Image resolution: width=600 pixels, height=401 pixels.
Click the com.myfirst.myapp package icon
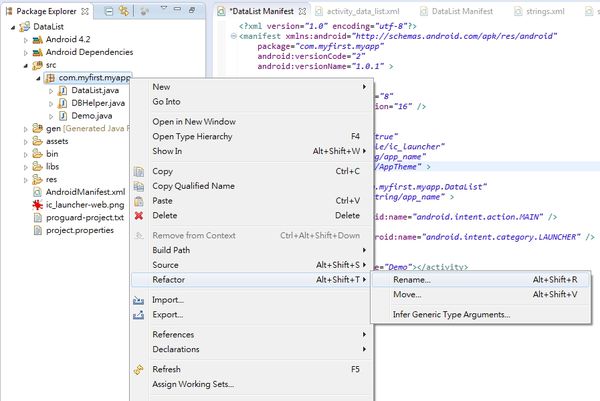click(50, 78)
